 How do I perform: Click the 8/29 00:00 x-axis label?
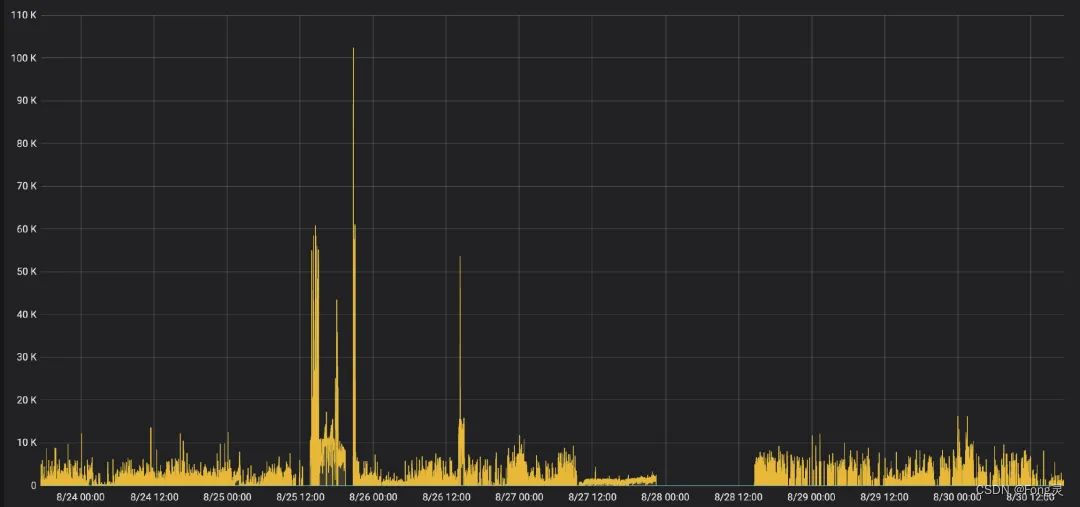click(x=811, y=497)
